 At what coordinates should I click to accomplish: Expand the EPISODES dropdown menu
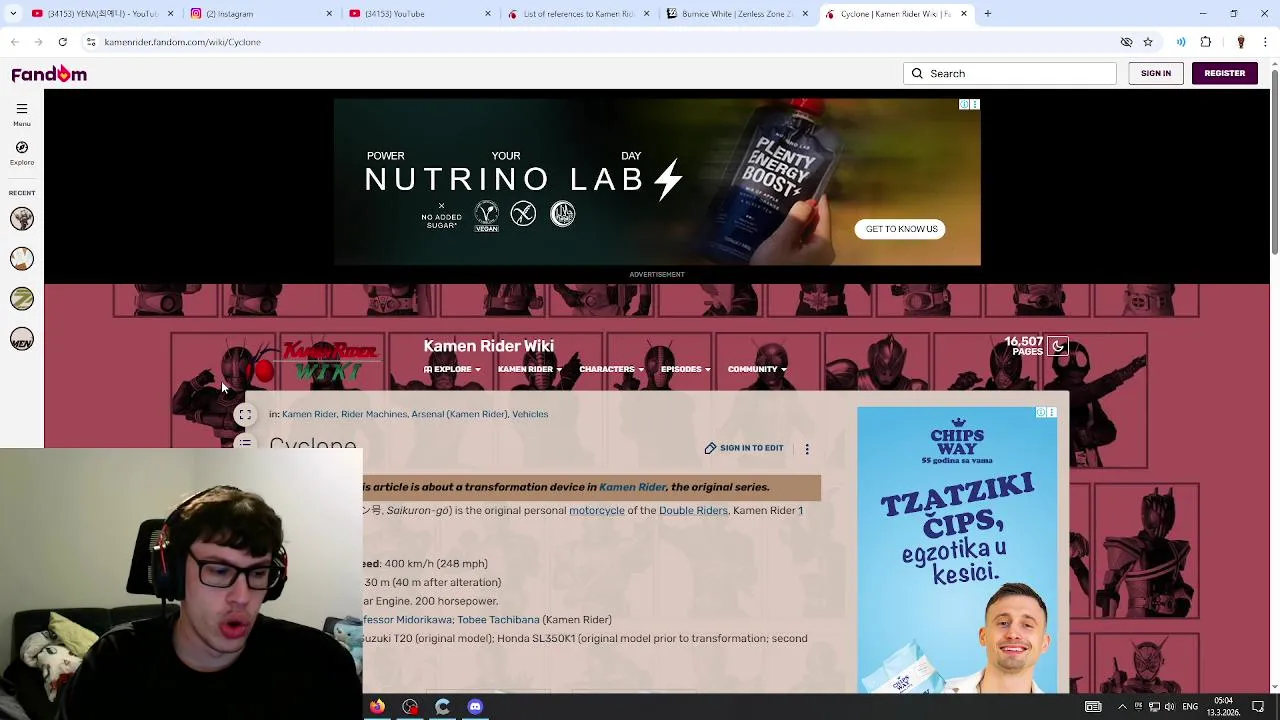tap(685, 370)
